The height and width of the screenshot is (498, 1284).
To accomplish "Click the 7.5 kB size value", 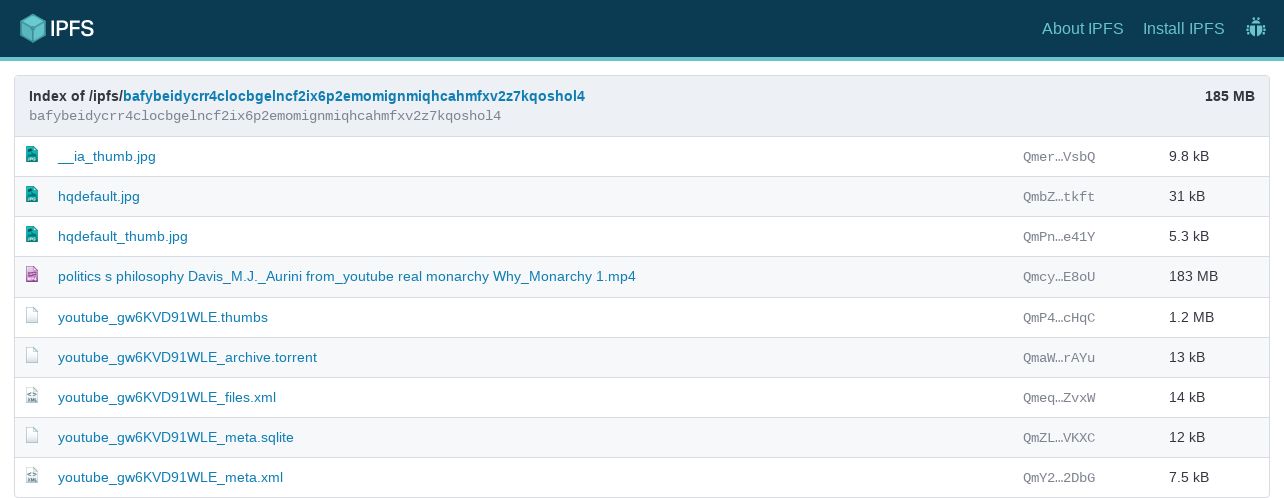I will (1189, 477).
